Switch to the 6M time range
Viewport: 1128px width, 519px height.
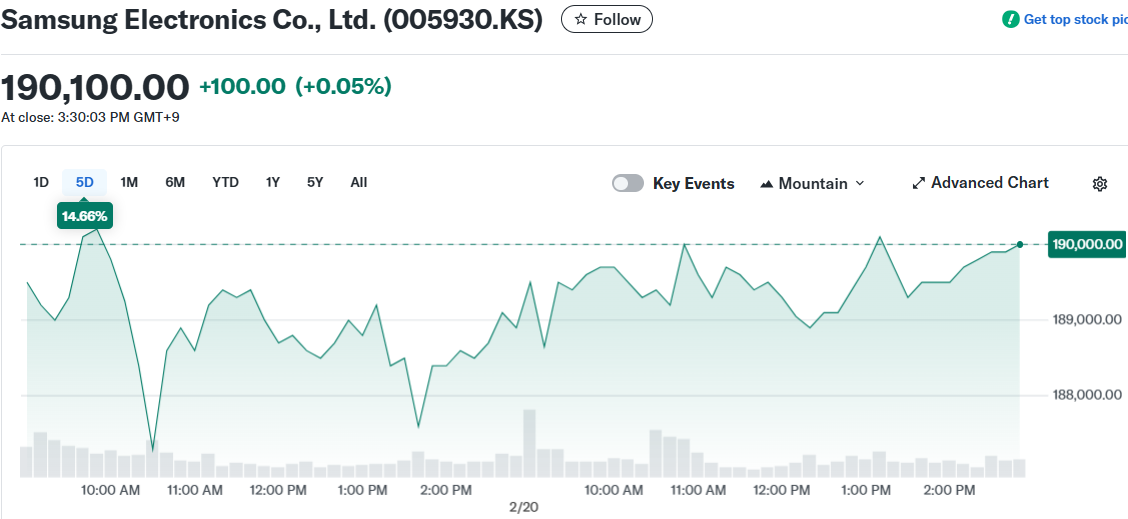pos(175,182)
